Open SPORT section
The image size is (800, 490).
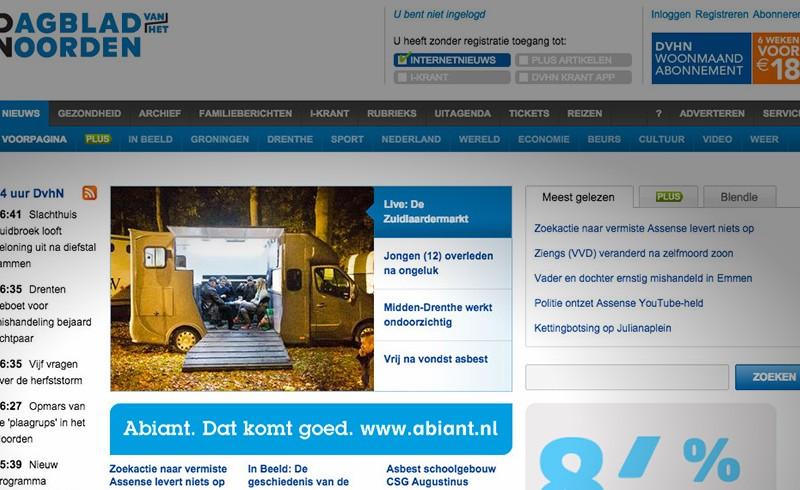coord(347,139)
